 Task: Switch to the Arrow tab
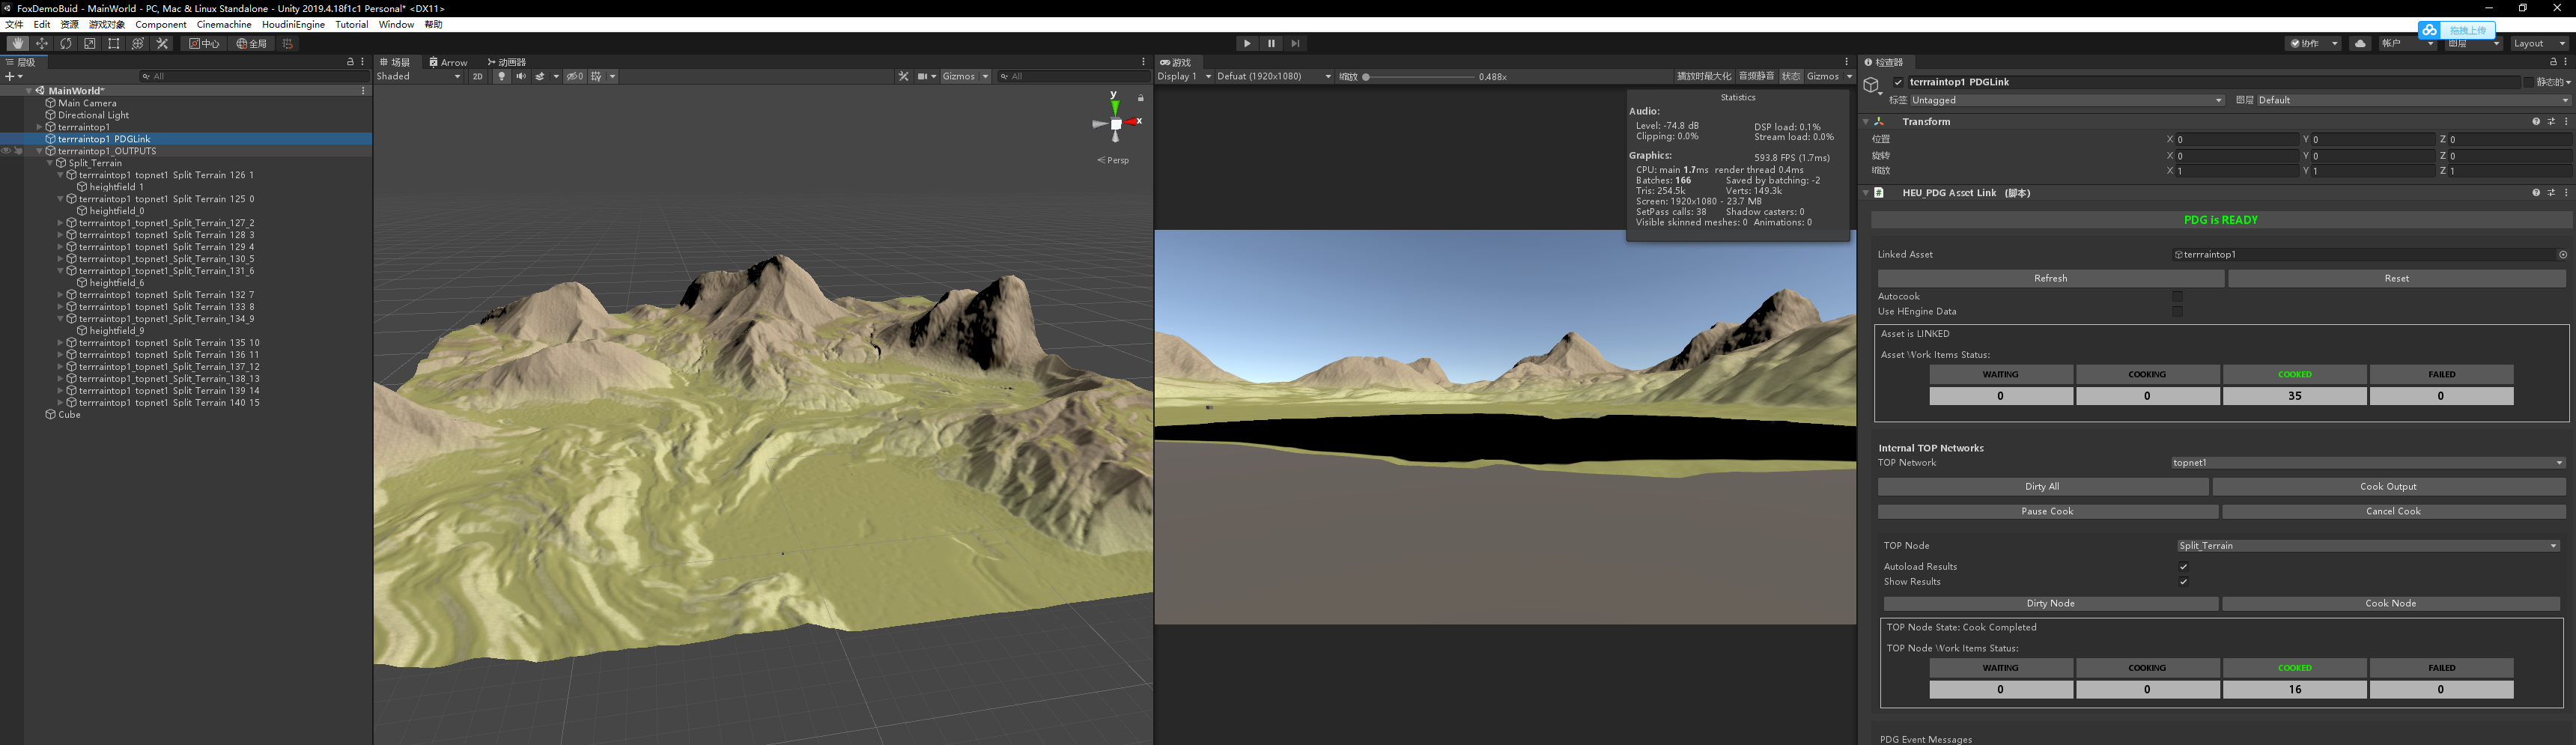point(448,62)
